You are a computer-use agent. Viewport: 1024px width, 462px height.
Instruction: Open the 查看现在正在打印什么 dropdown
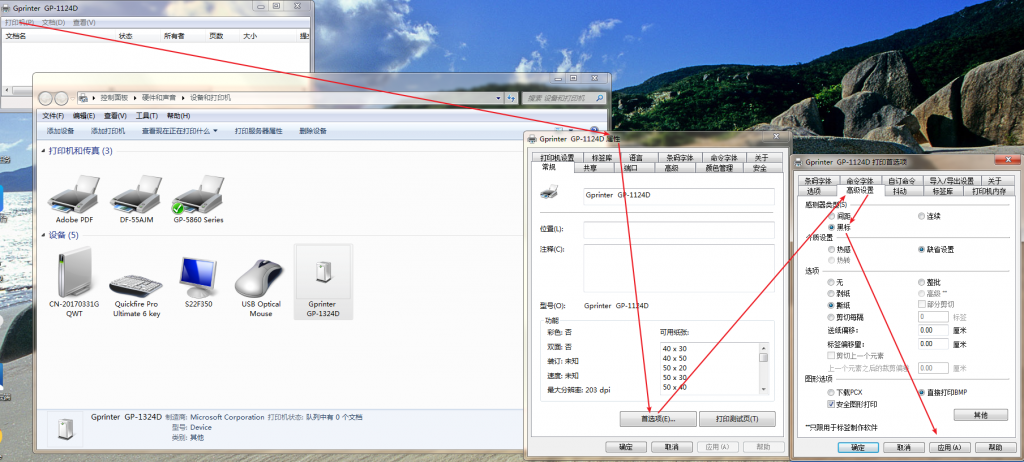180,131
